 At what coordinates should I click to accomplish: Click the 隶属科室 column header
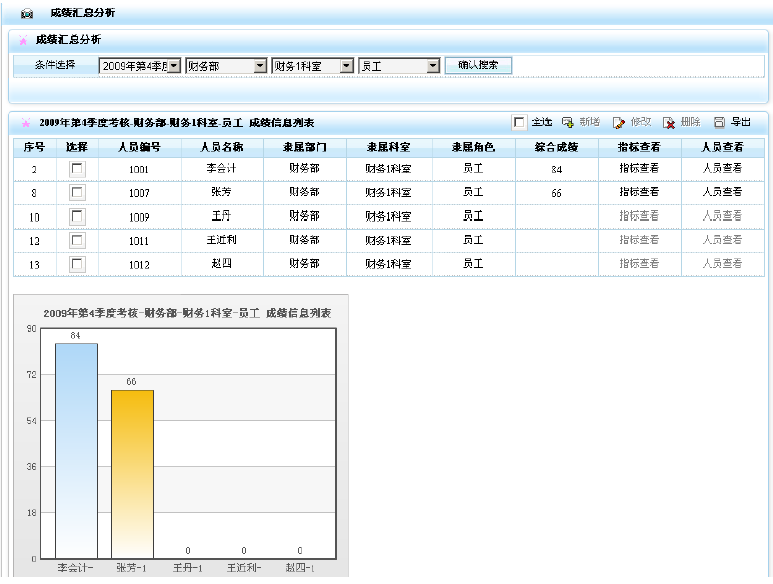pyautogui.click(x=388, y=147)
